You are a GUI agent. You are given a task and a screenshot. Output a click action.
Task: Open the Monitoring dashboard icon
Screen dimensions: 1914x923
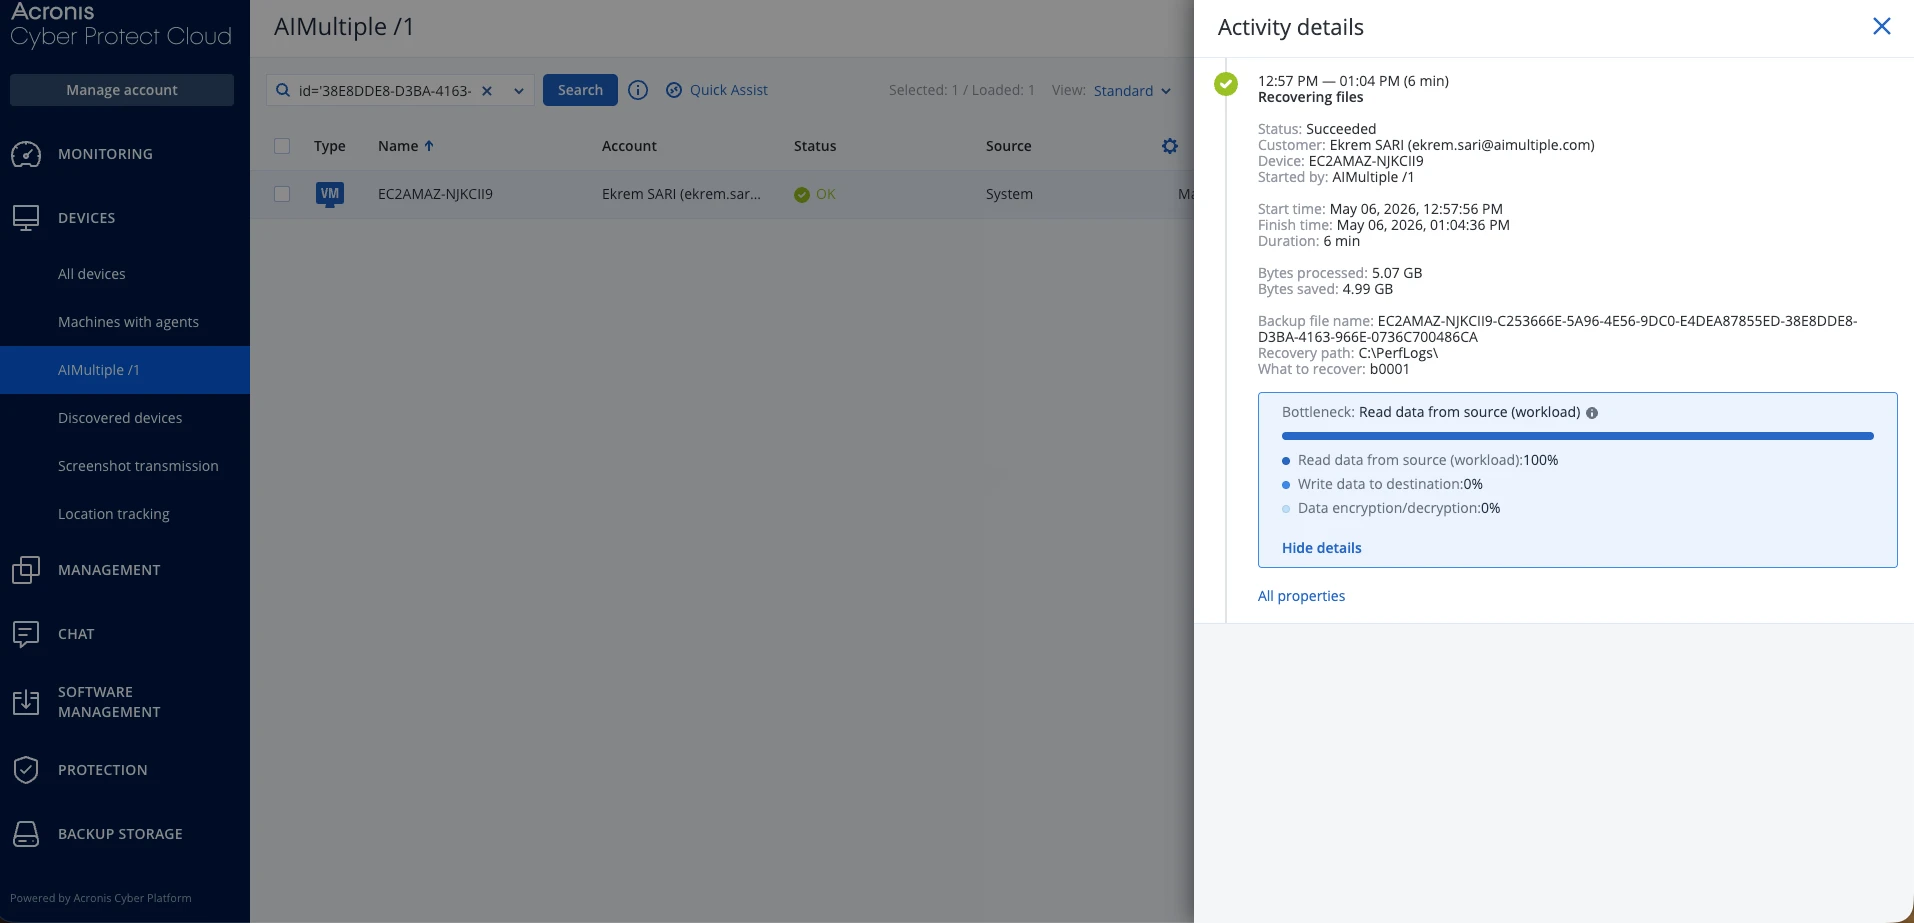point(26,154)
